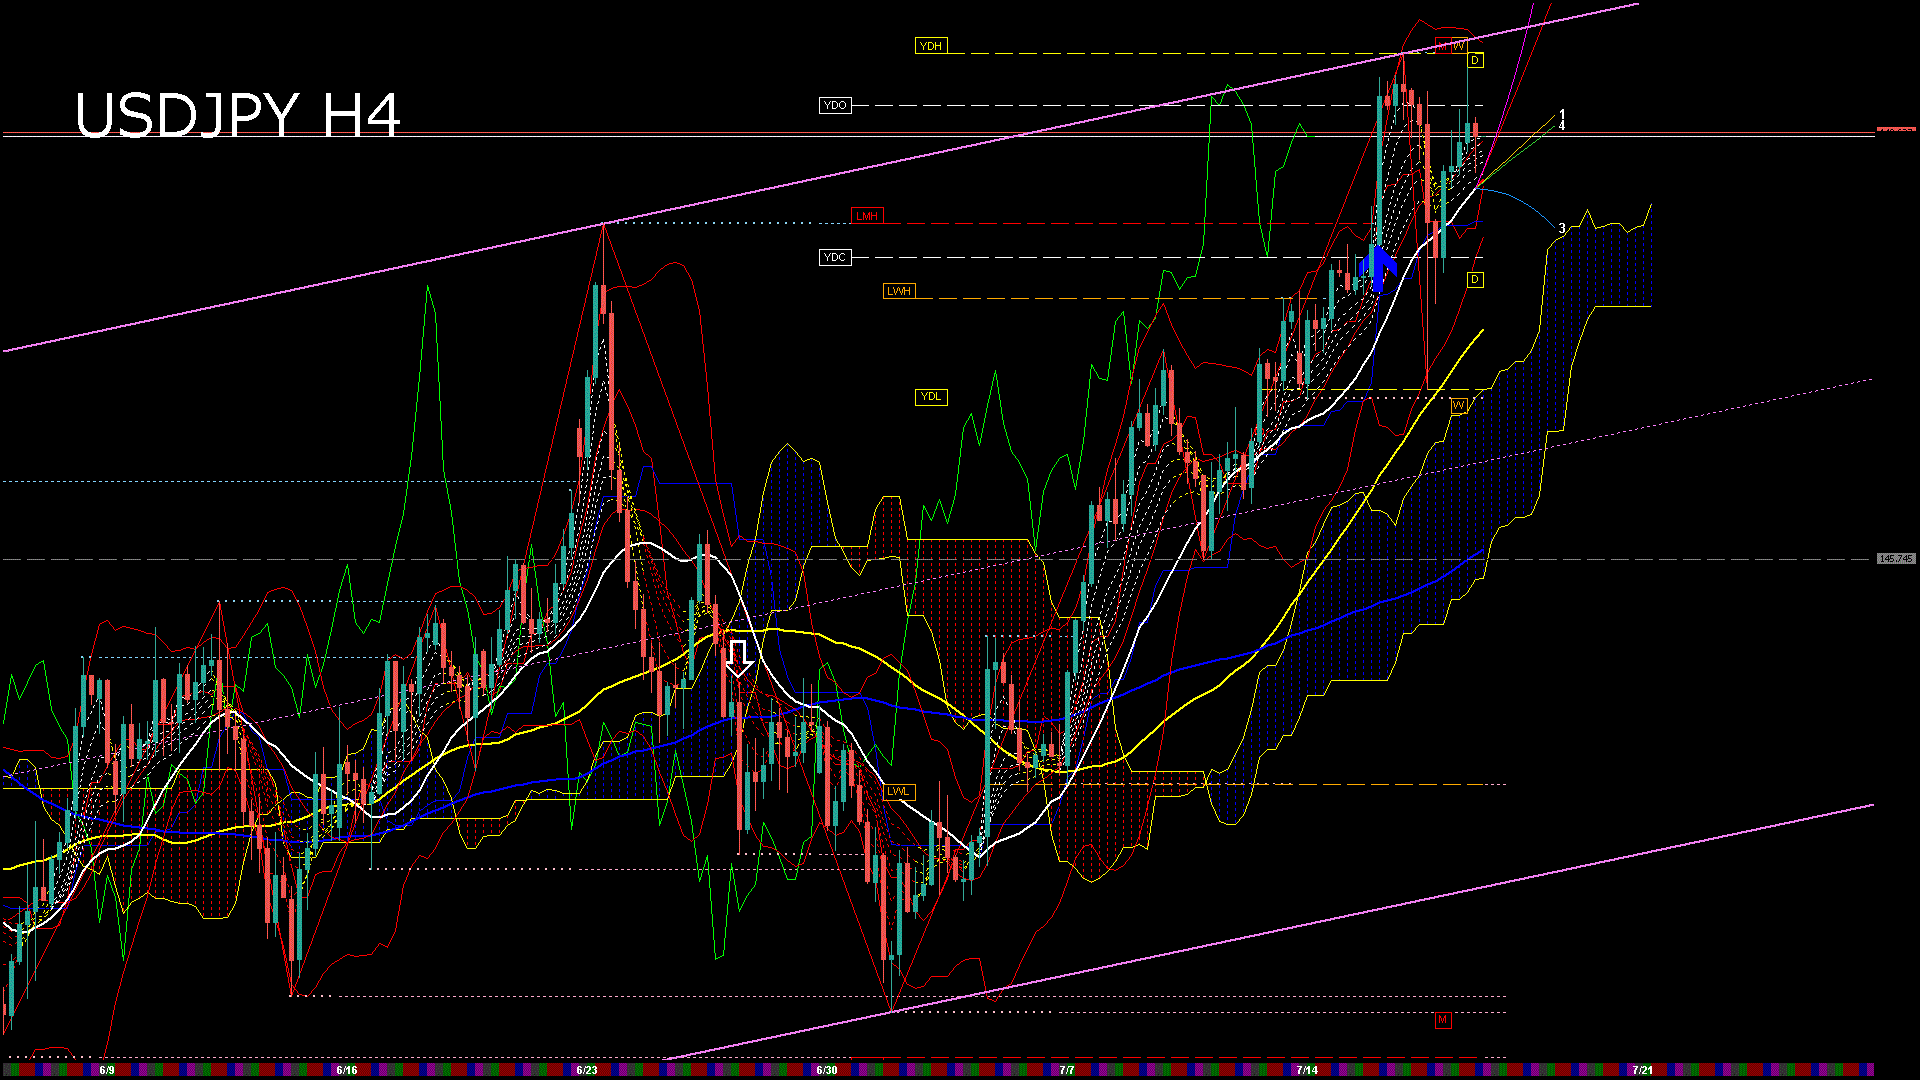Click the 145.745 price axis label
Viewport: 1920px width, 1080px height.
(1896, 559)
